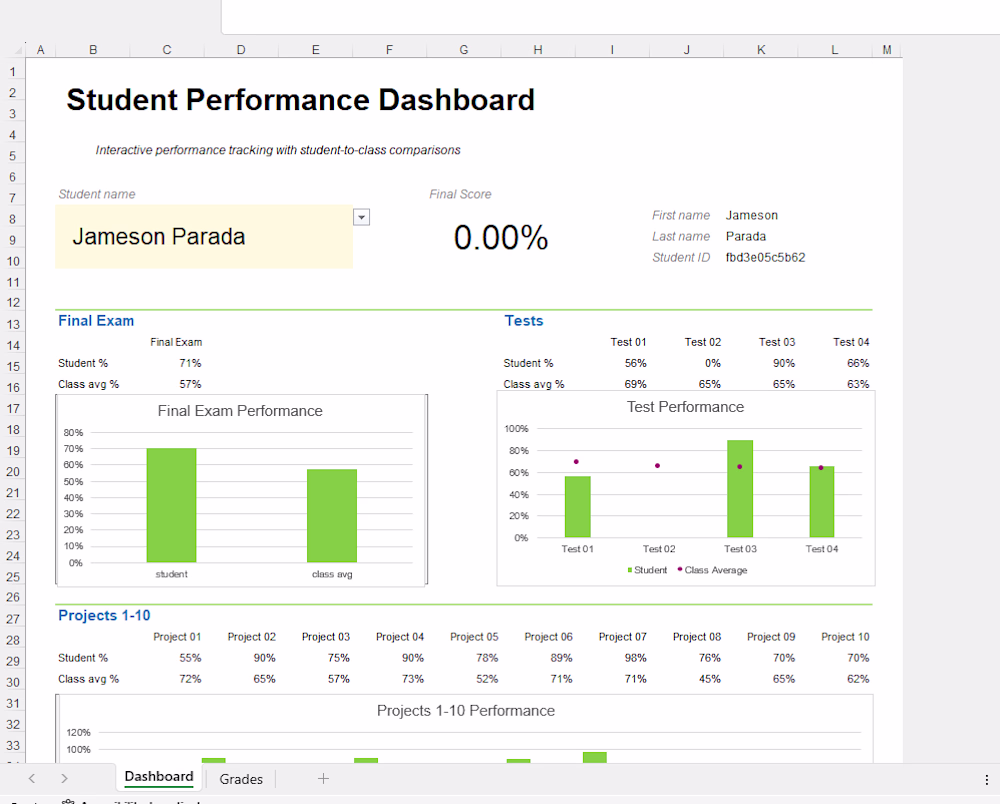Click the last name value Parada

(746, 237)
